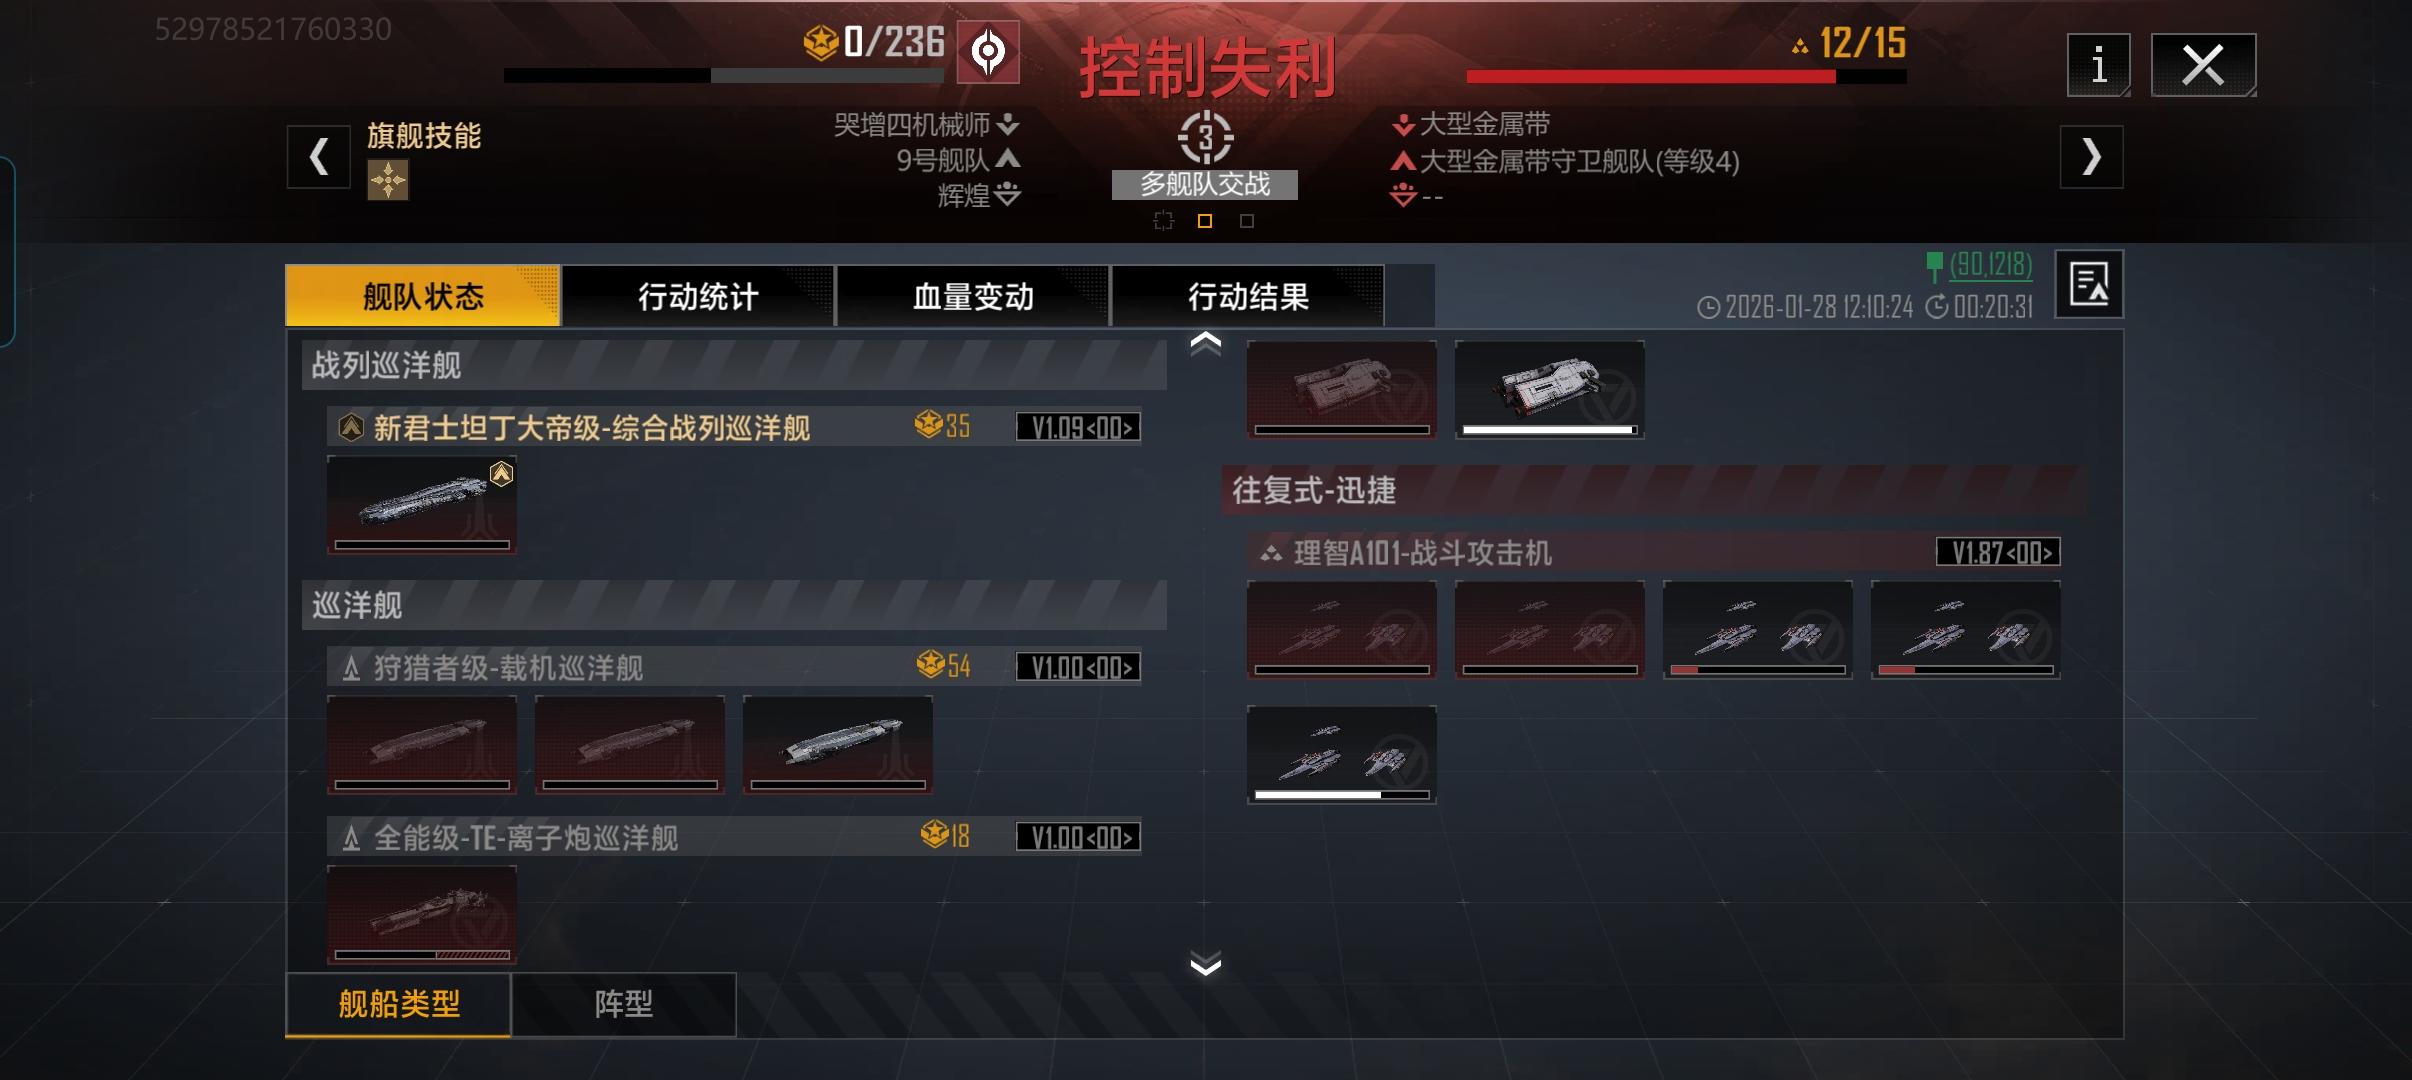Viewport: 2412px width, 1080px height.
Task: Click the red 12/15 enemy health bar
Action: coord(1686,76)
